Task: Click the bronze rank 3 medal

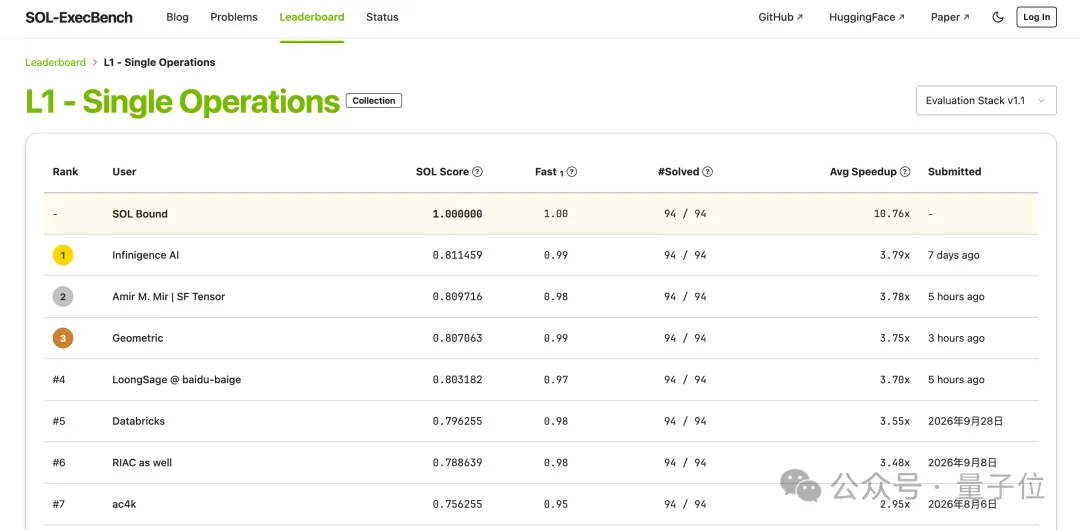Action: click(x=63, y=338)
